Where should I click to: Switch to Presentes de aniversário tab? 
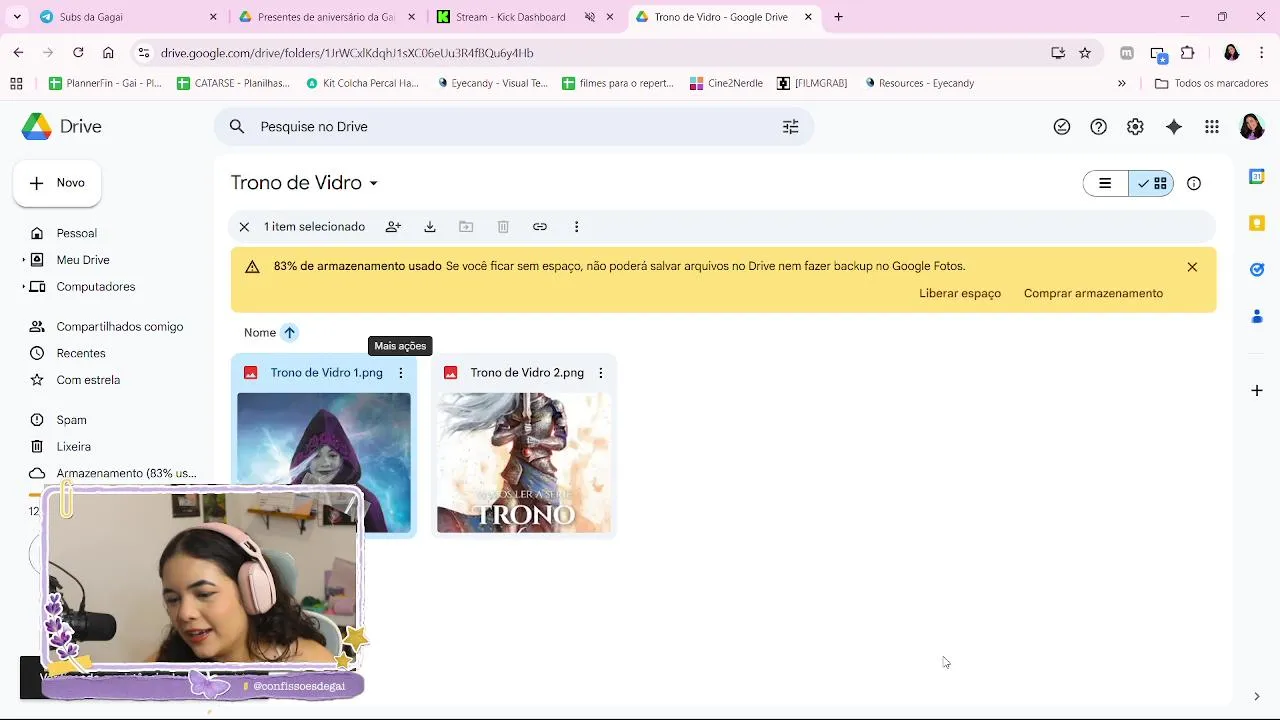[x=325, y=17]
